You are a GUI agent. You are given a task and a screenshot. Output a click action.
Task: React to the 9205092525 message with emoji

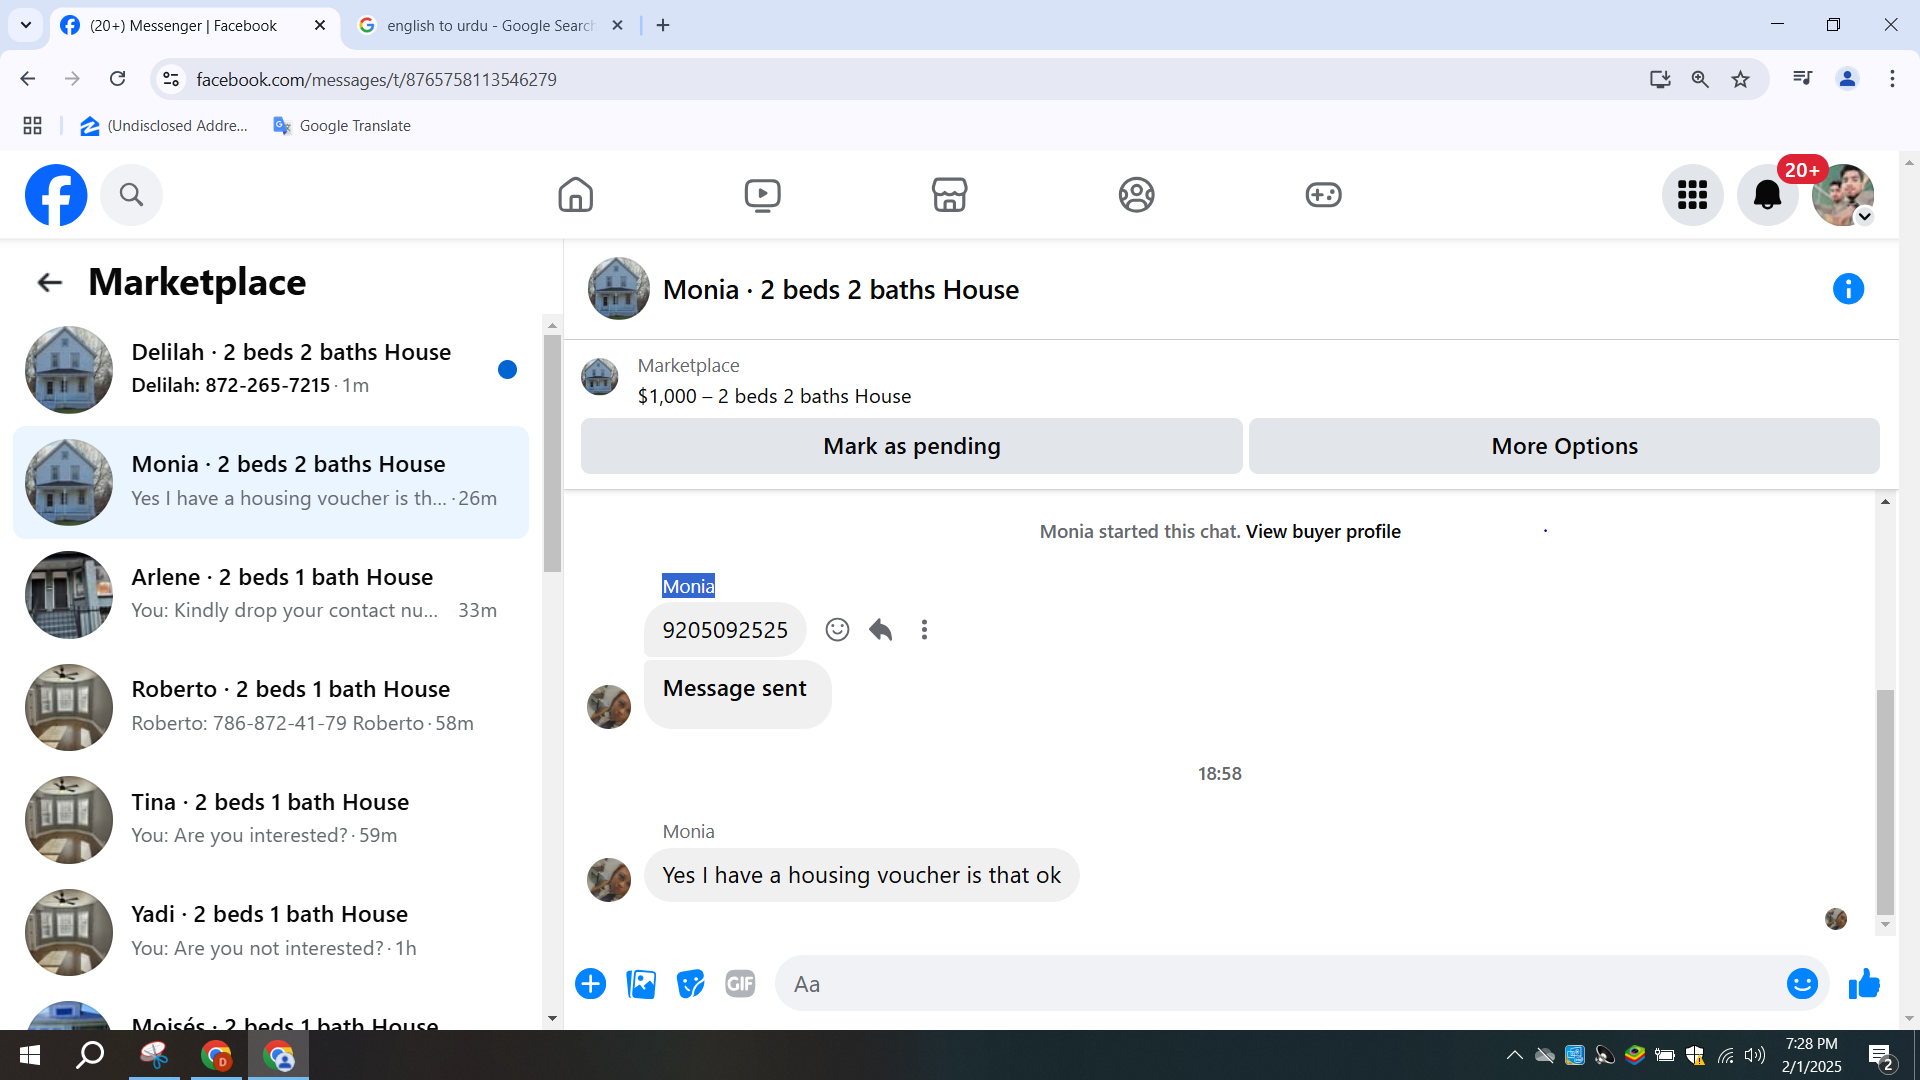837,630
